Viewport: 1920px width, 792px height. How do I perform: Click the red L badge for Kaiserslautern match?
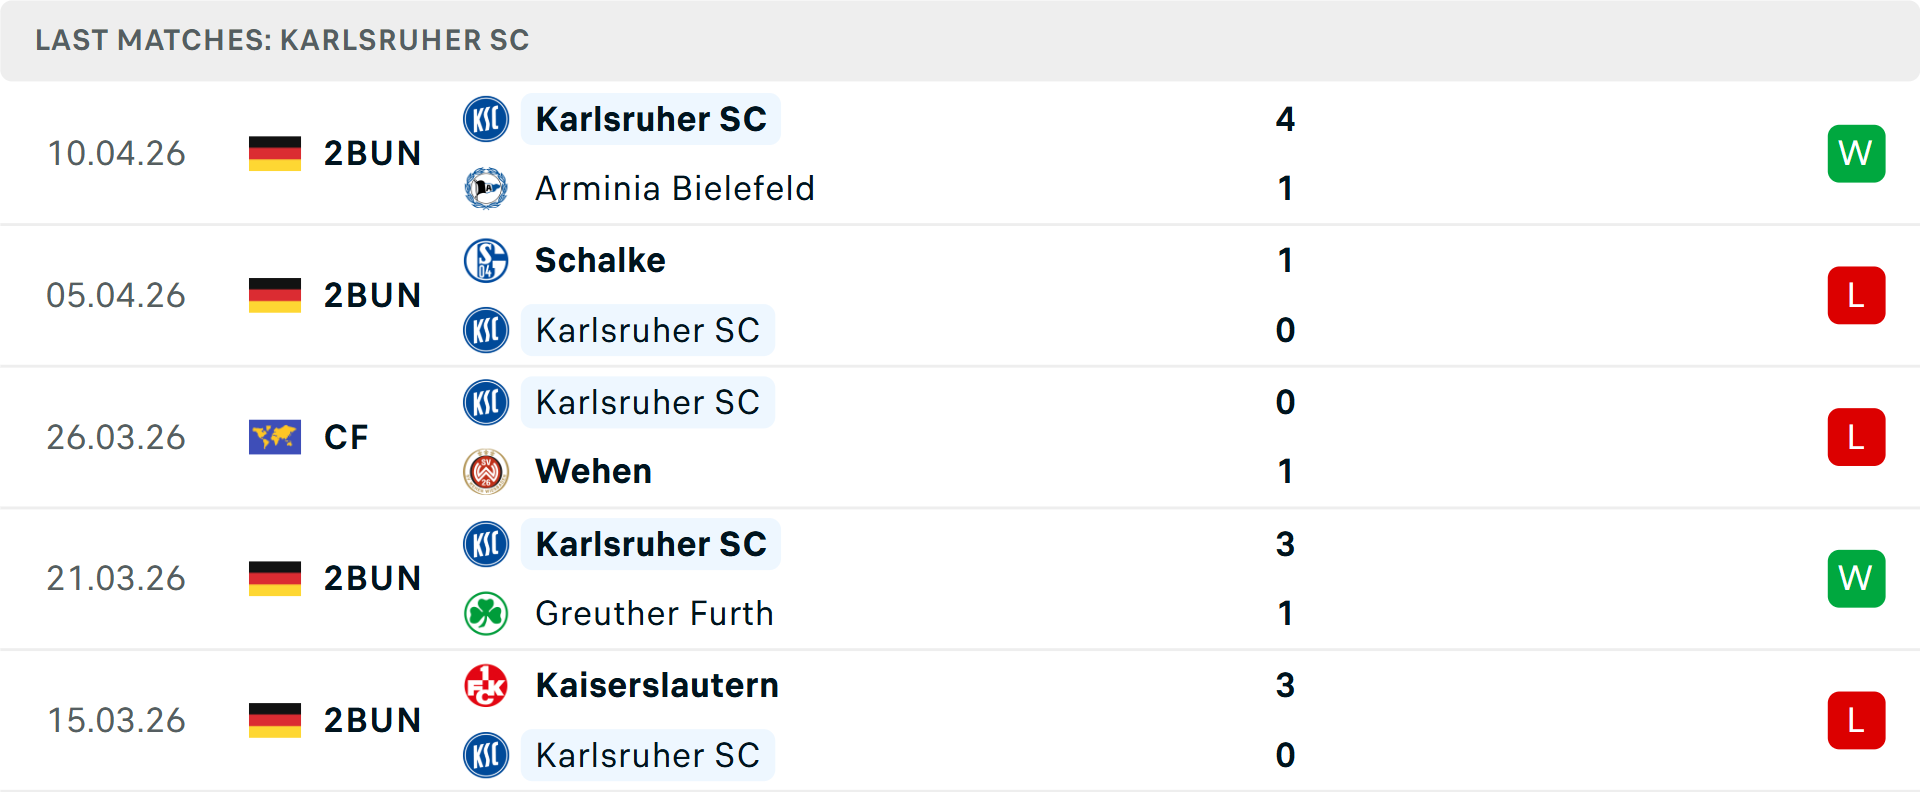point(1856,720)
